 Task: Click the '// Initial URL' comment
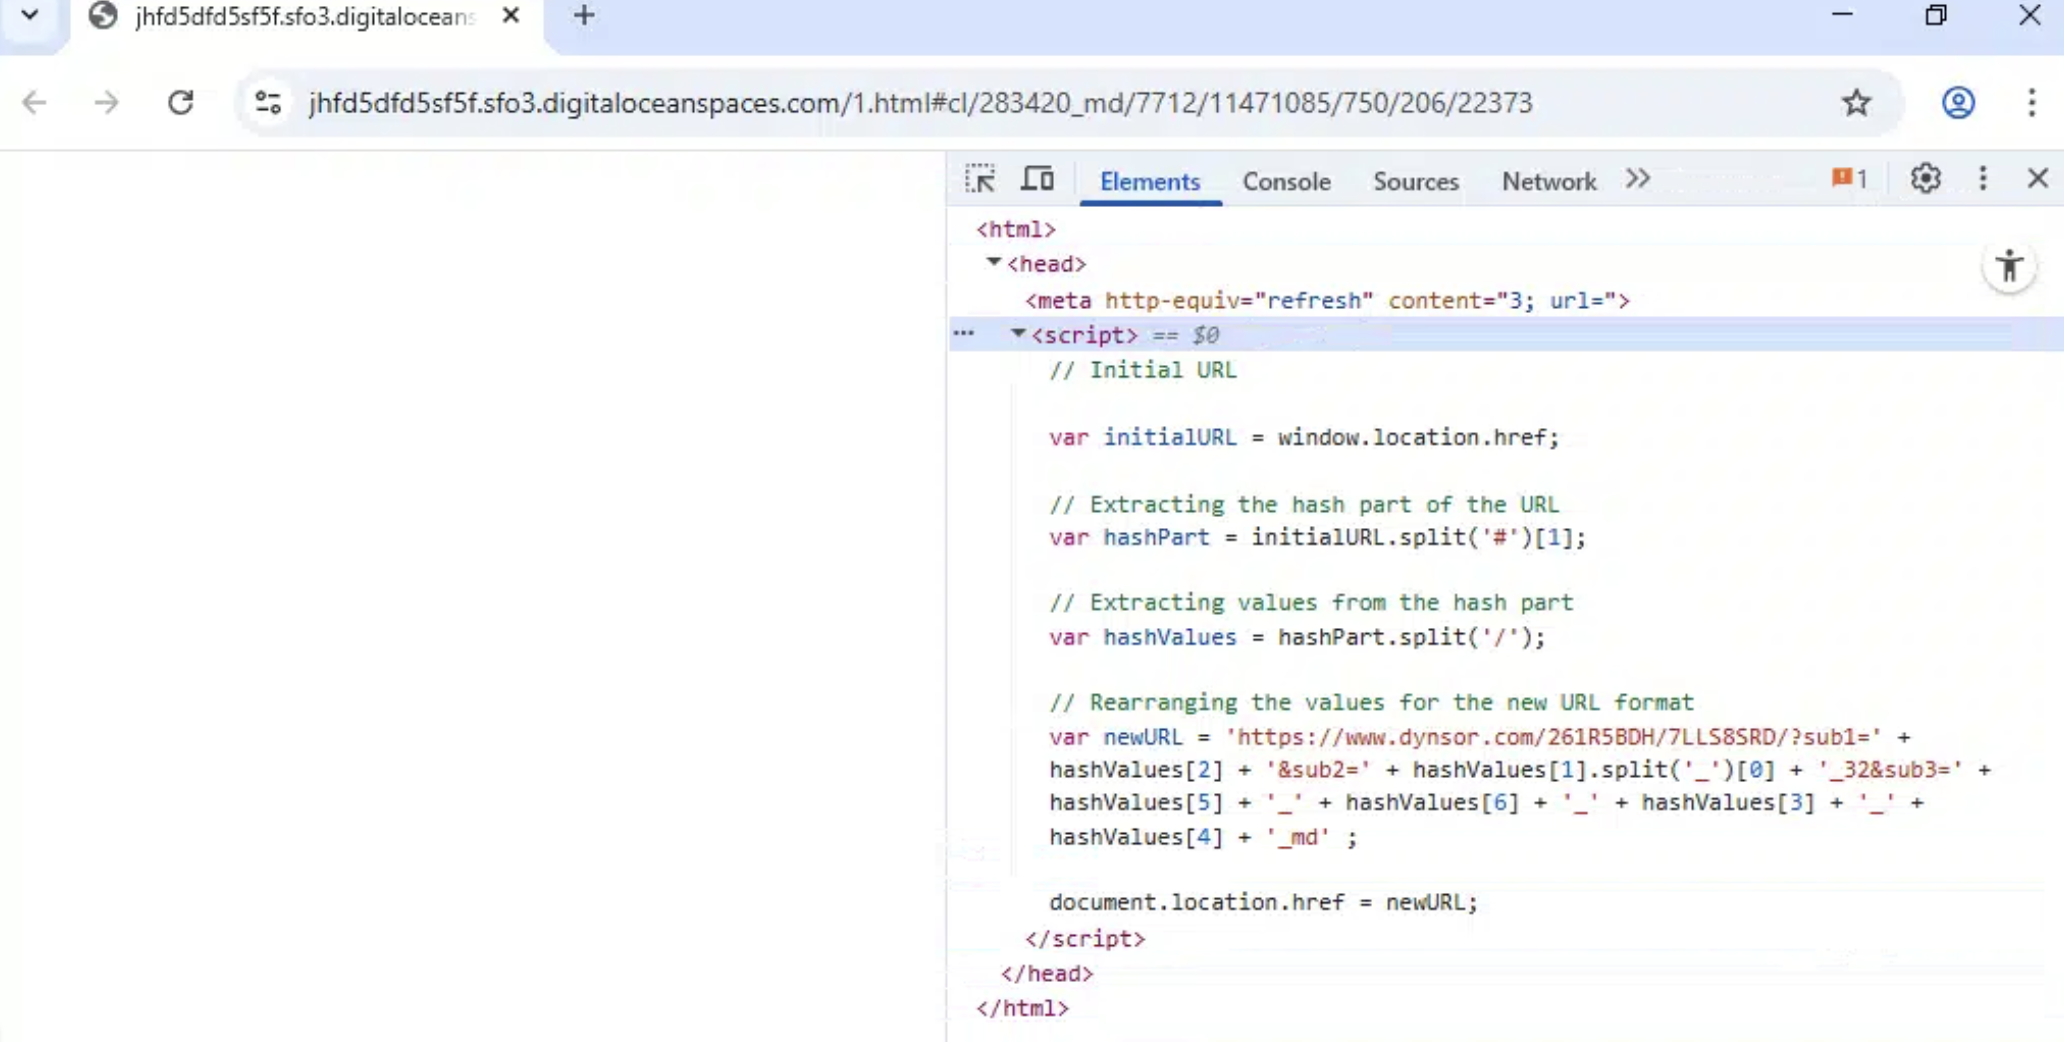click(1143, 370)
